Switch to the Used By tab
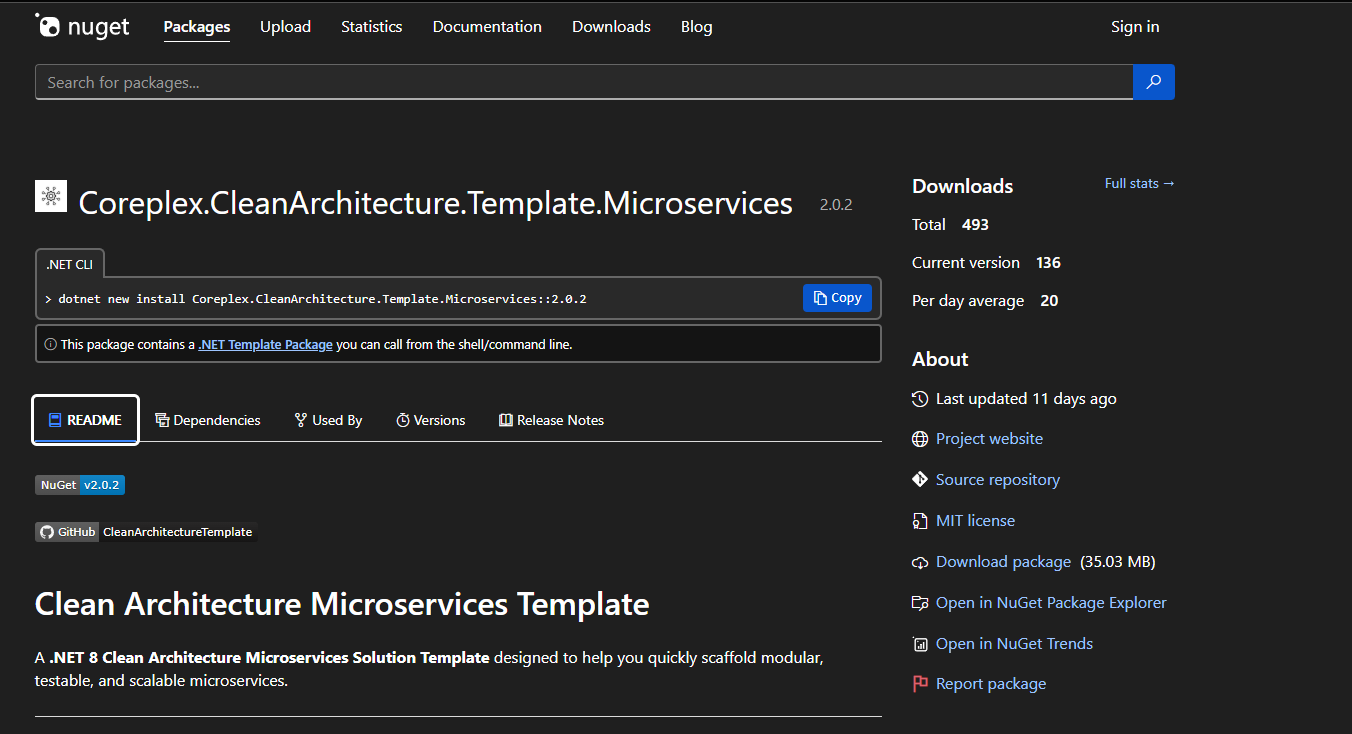This screenshot has height=734, width=1352. 328,420
